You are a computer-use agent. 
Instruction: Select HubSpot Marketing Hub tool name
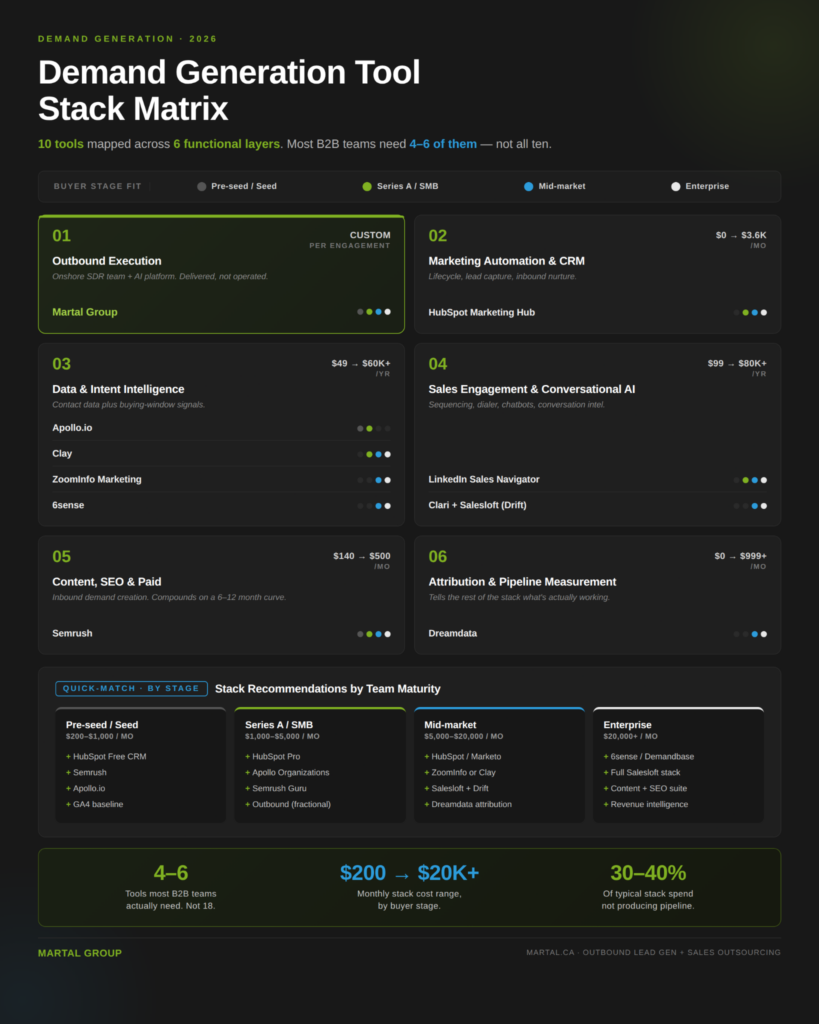click(481, 312)
